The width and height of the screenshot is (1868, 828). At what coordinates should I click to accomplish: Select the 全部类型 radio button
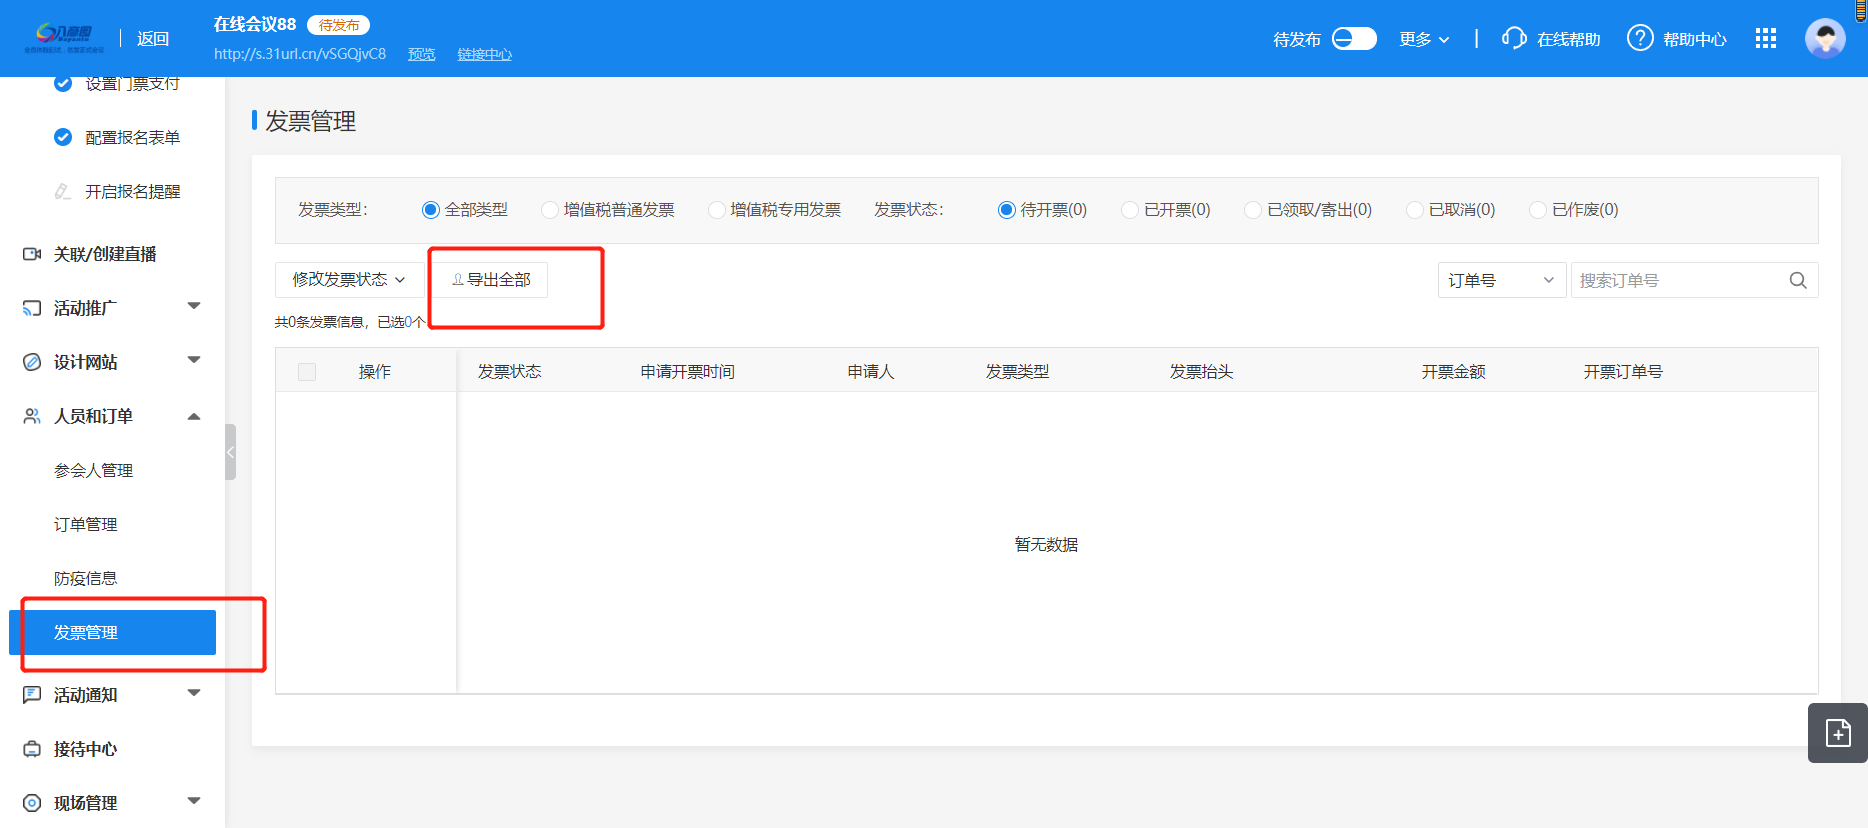pyautogui.click(x=431, y=210)
